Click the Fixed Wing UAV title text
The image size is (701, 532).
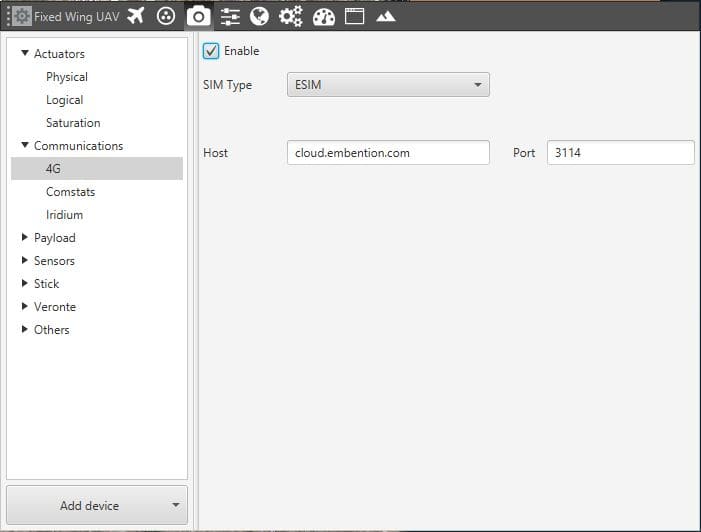coord(77,17)
